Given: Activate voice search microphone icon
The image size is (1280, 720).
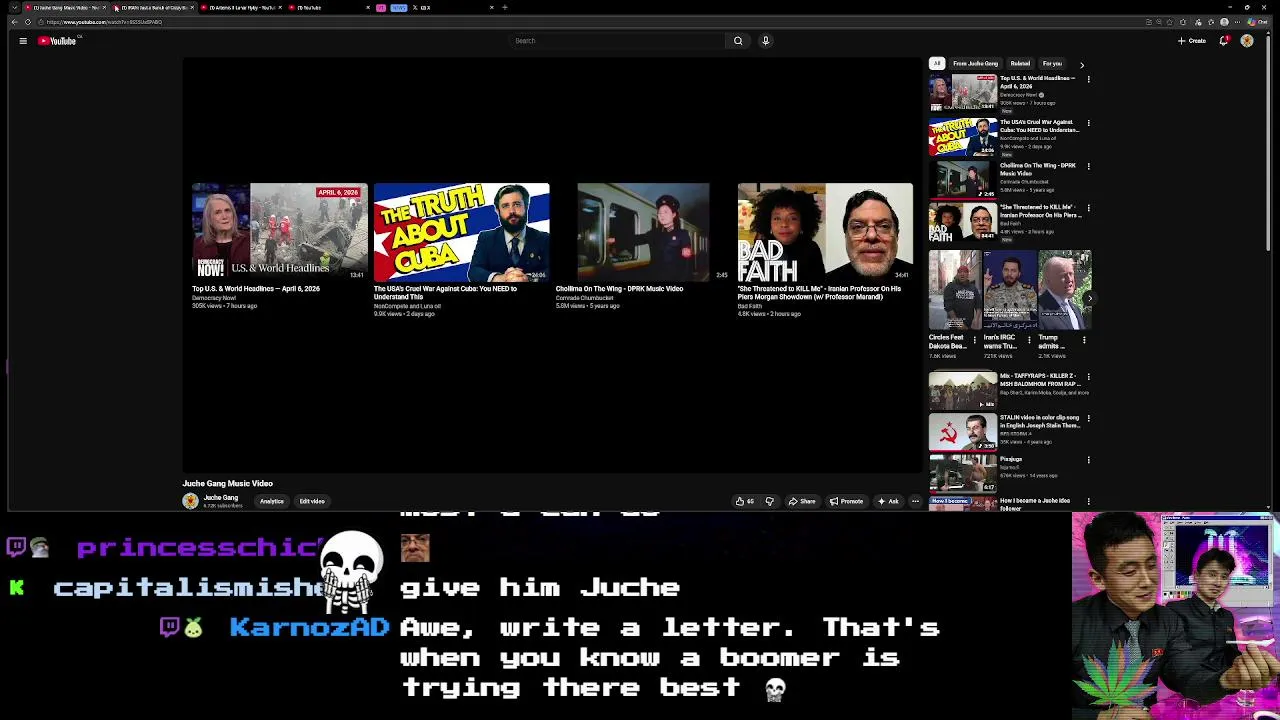Looking at the screenshot, I should [765, 41].
